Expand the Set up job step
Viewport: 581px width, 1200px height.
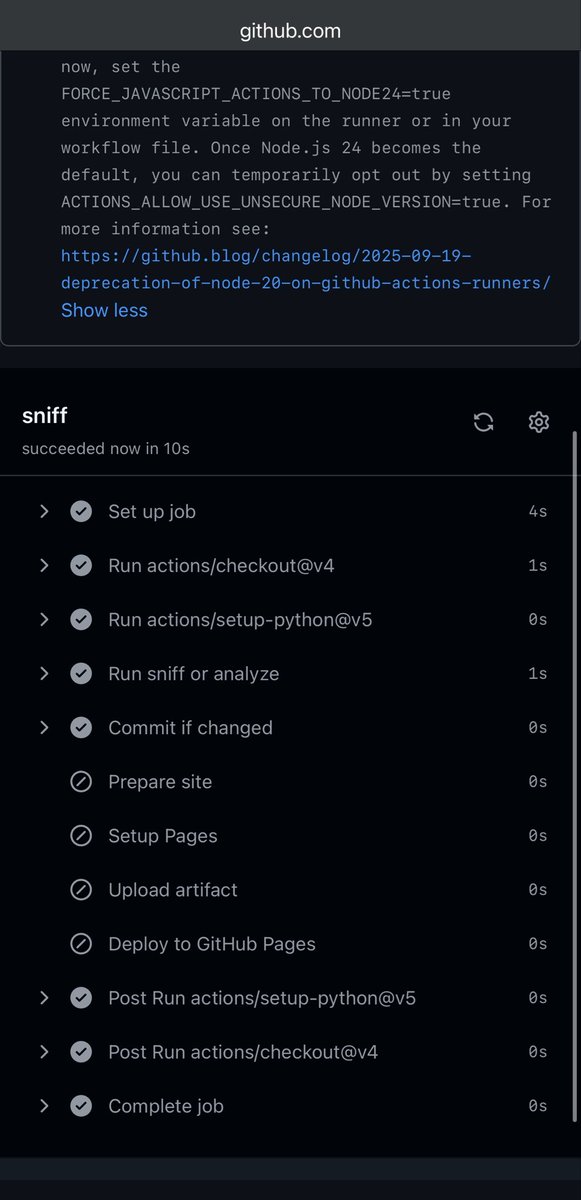[x=44, y=512]
